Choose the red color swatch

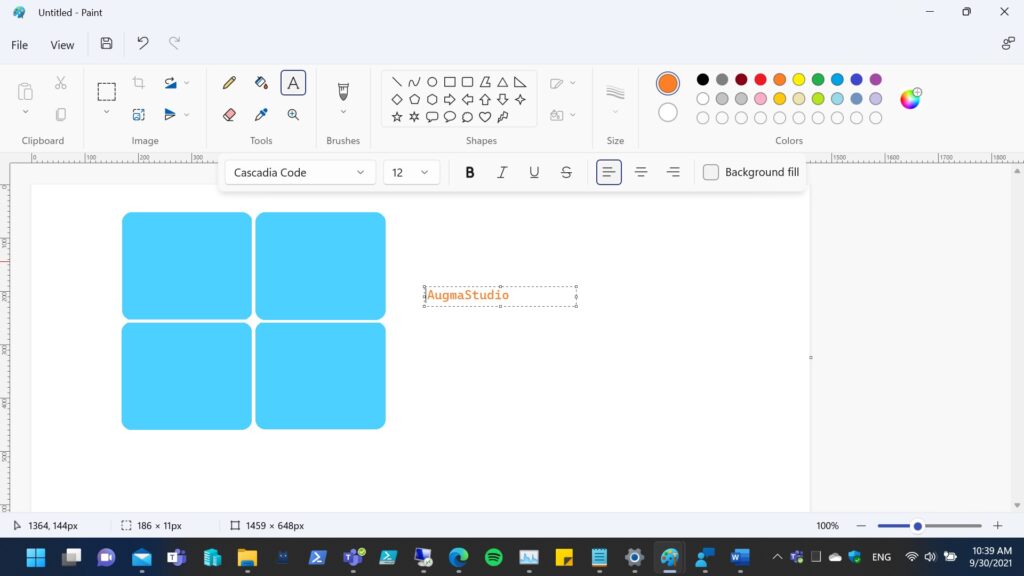[x=760, y=80]
